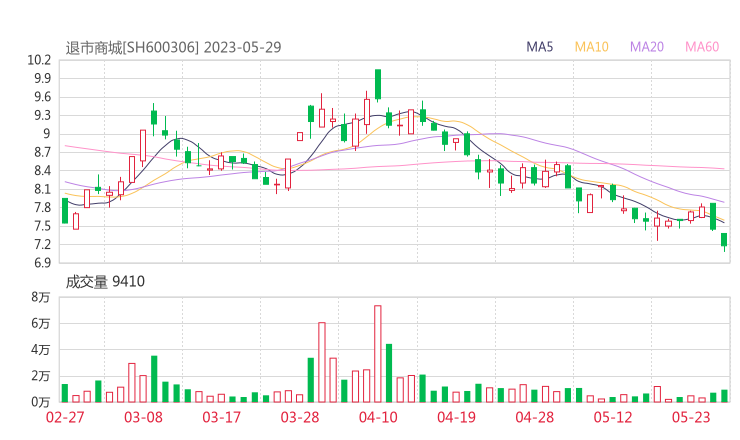Click the 05-23 date axis label
Screen dimensions: 740x440
691,417
